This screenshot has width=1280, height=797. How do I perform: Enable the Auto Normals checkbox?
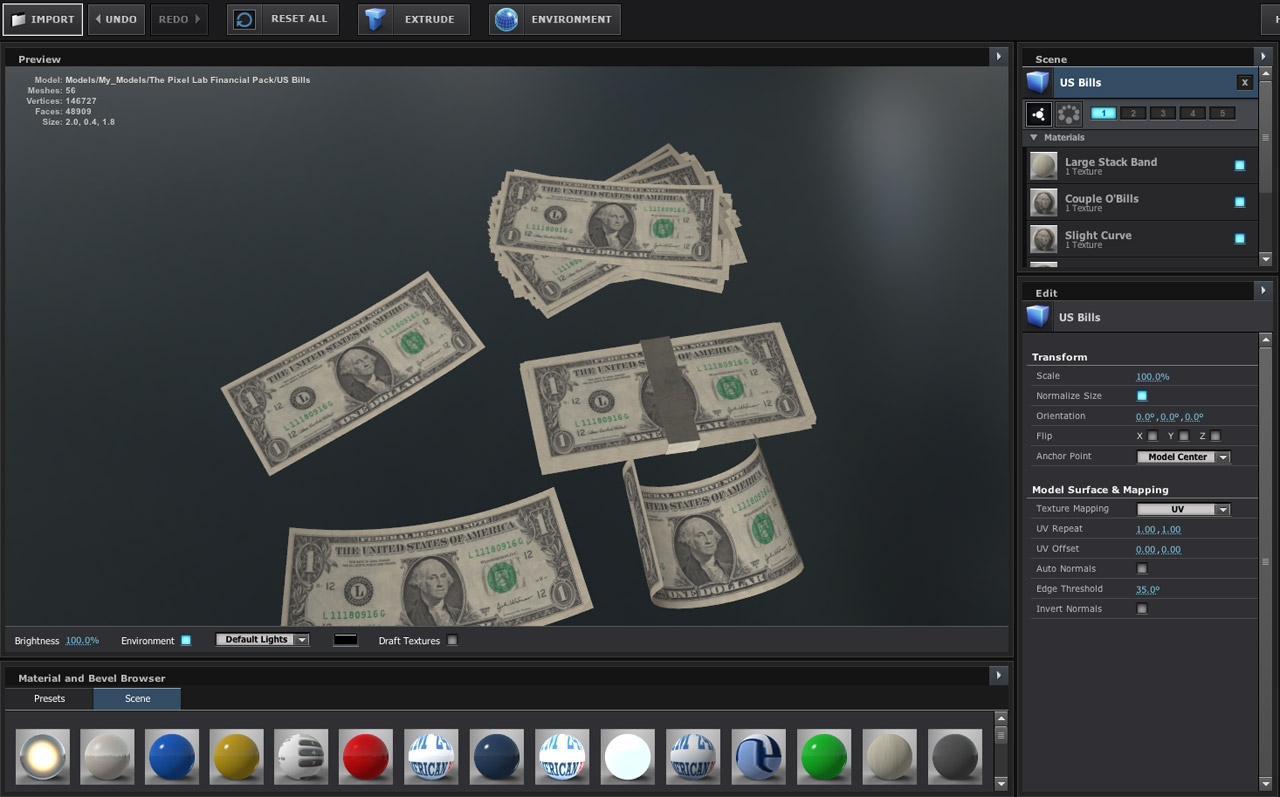(x=1142, y=569)
